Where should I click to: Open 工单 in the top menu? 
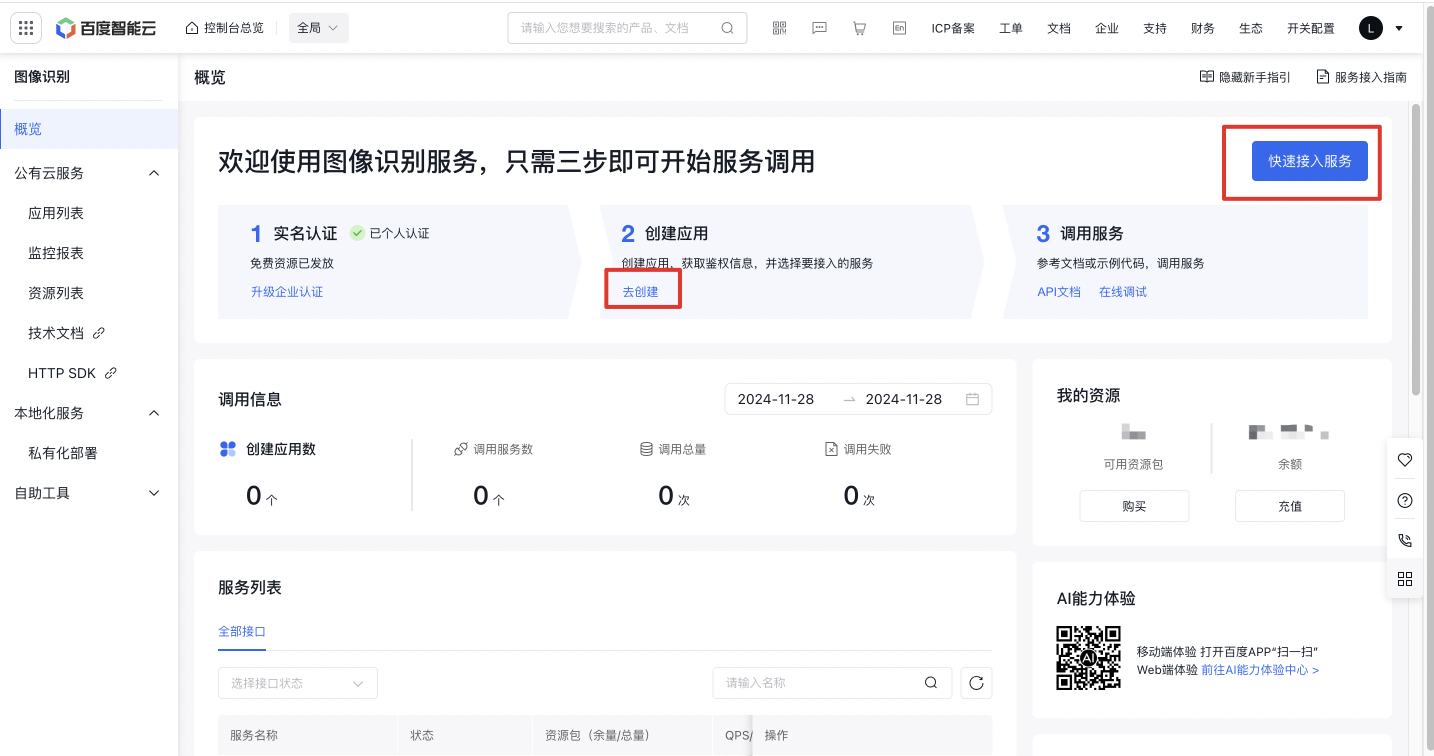(1011, 28)
